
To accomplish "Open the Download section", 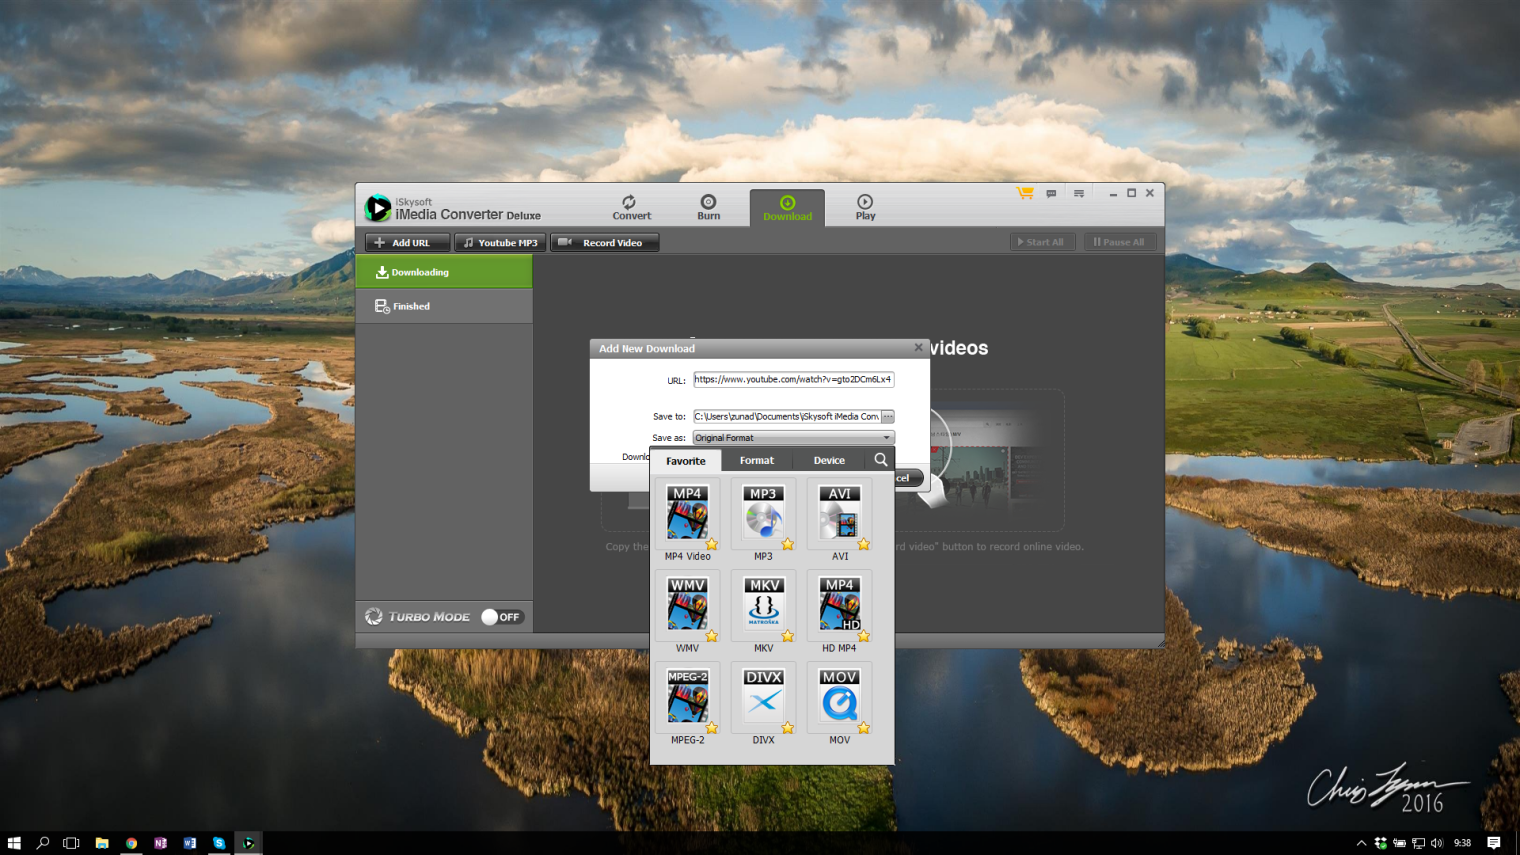I will click(x=787, y=208).
